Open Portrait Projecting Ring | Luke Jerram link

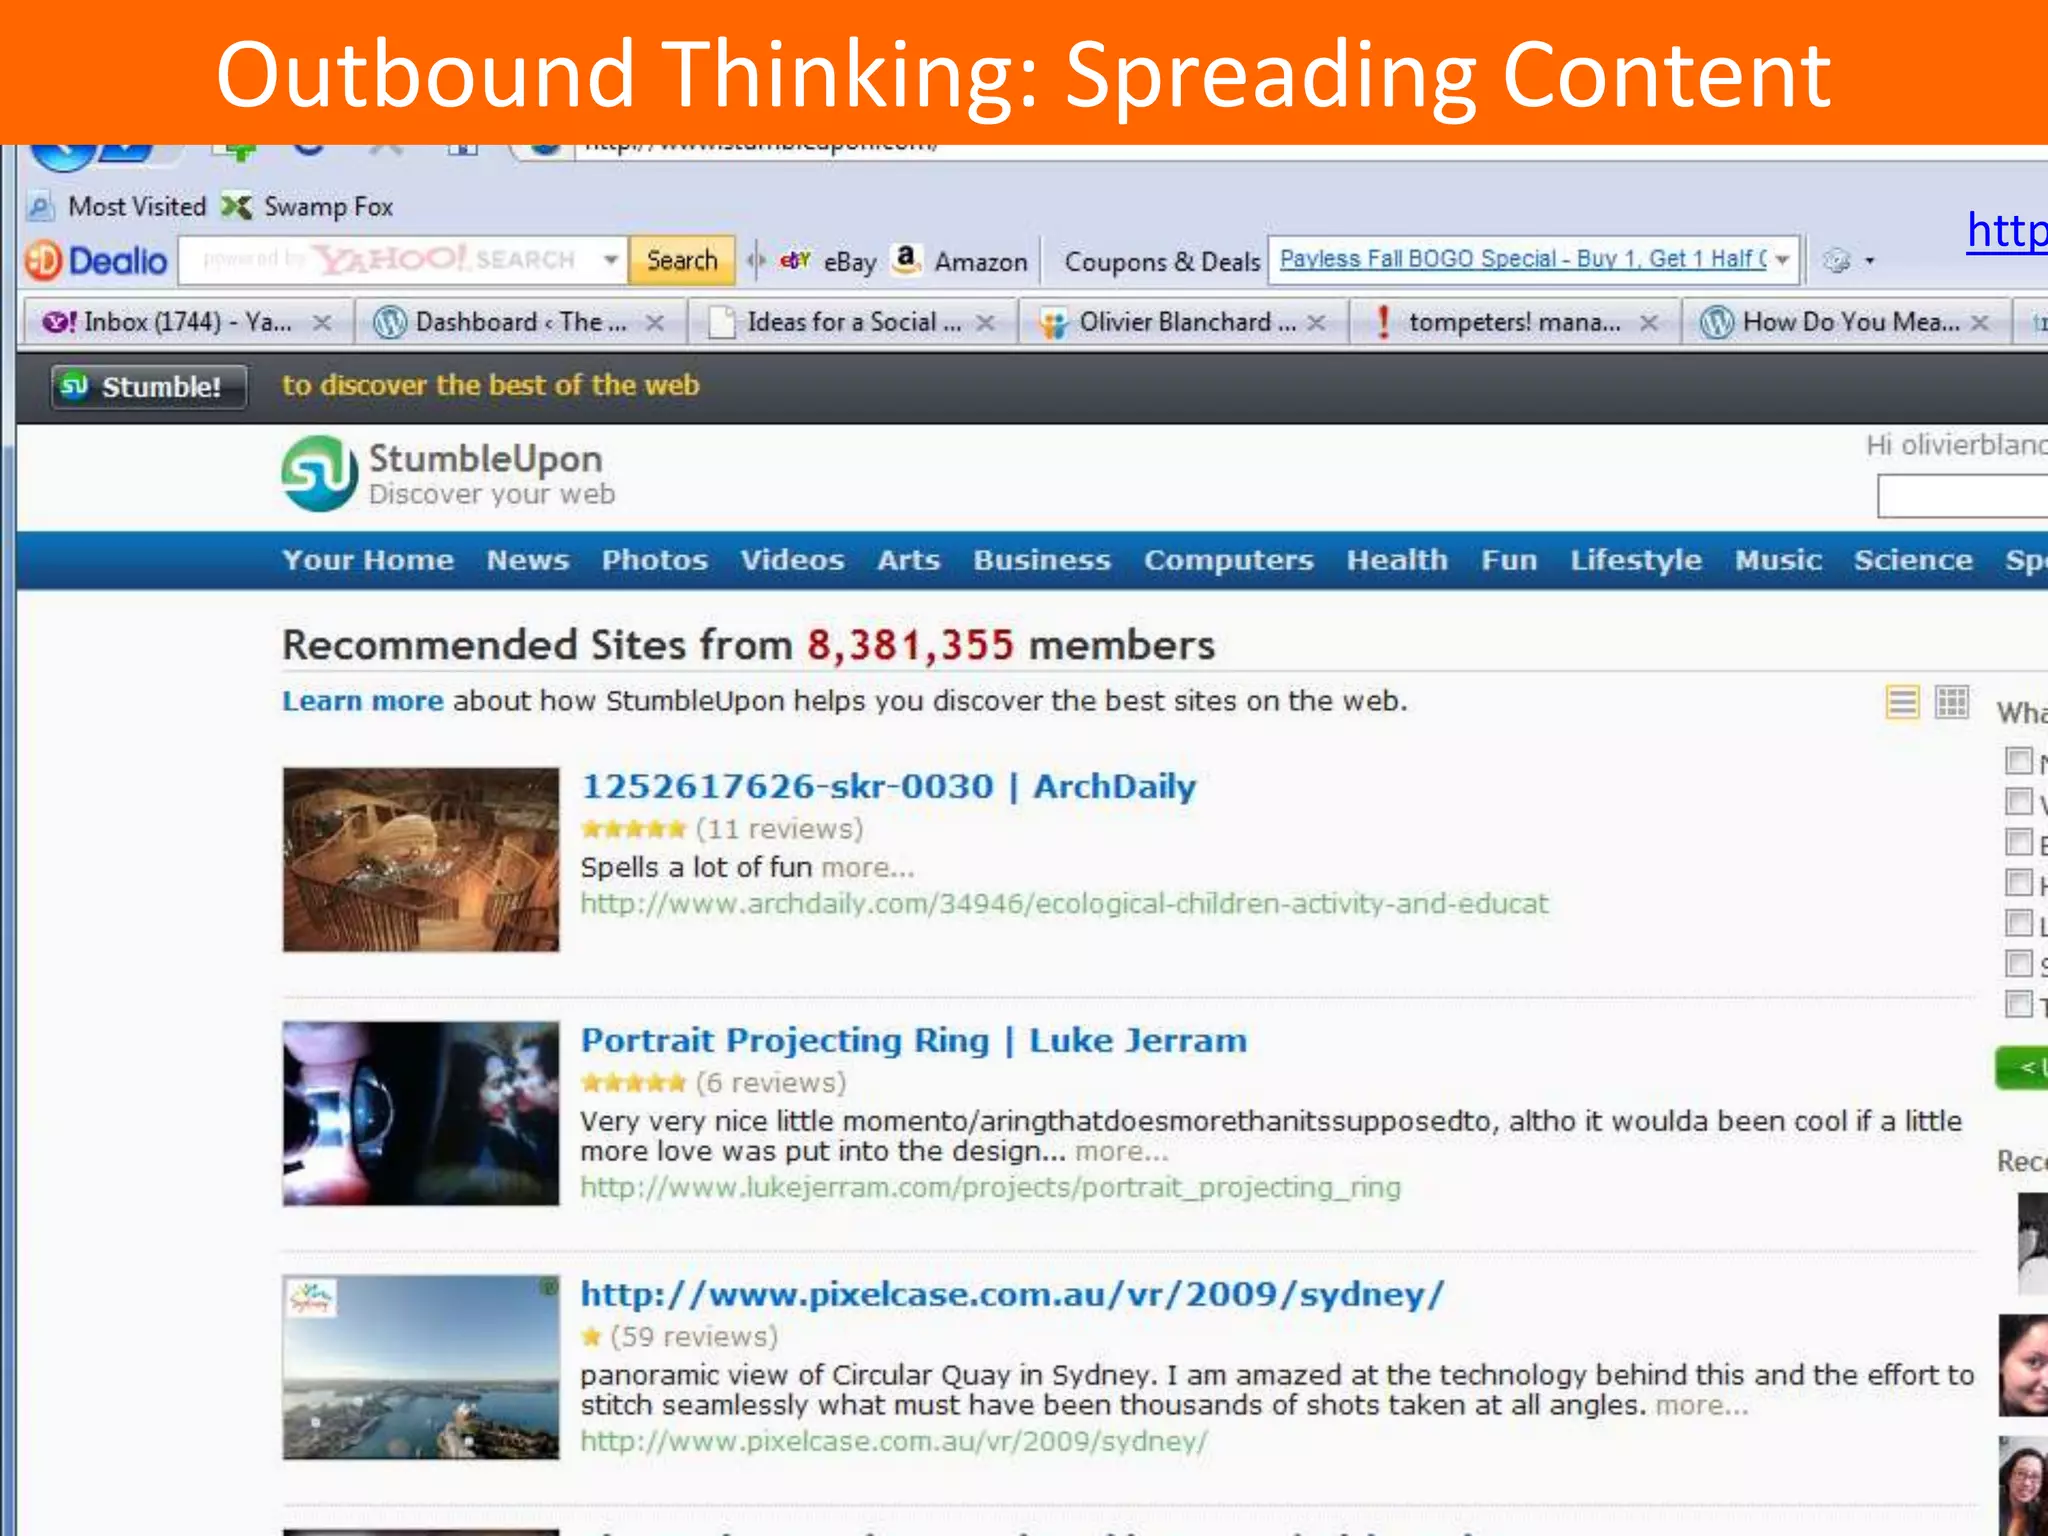click(x=914, y=1041)
